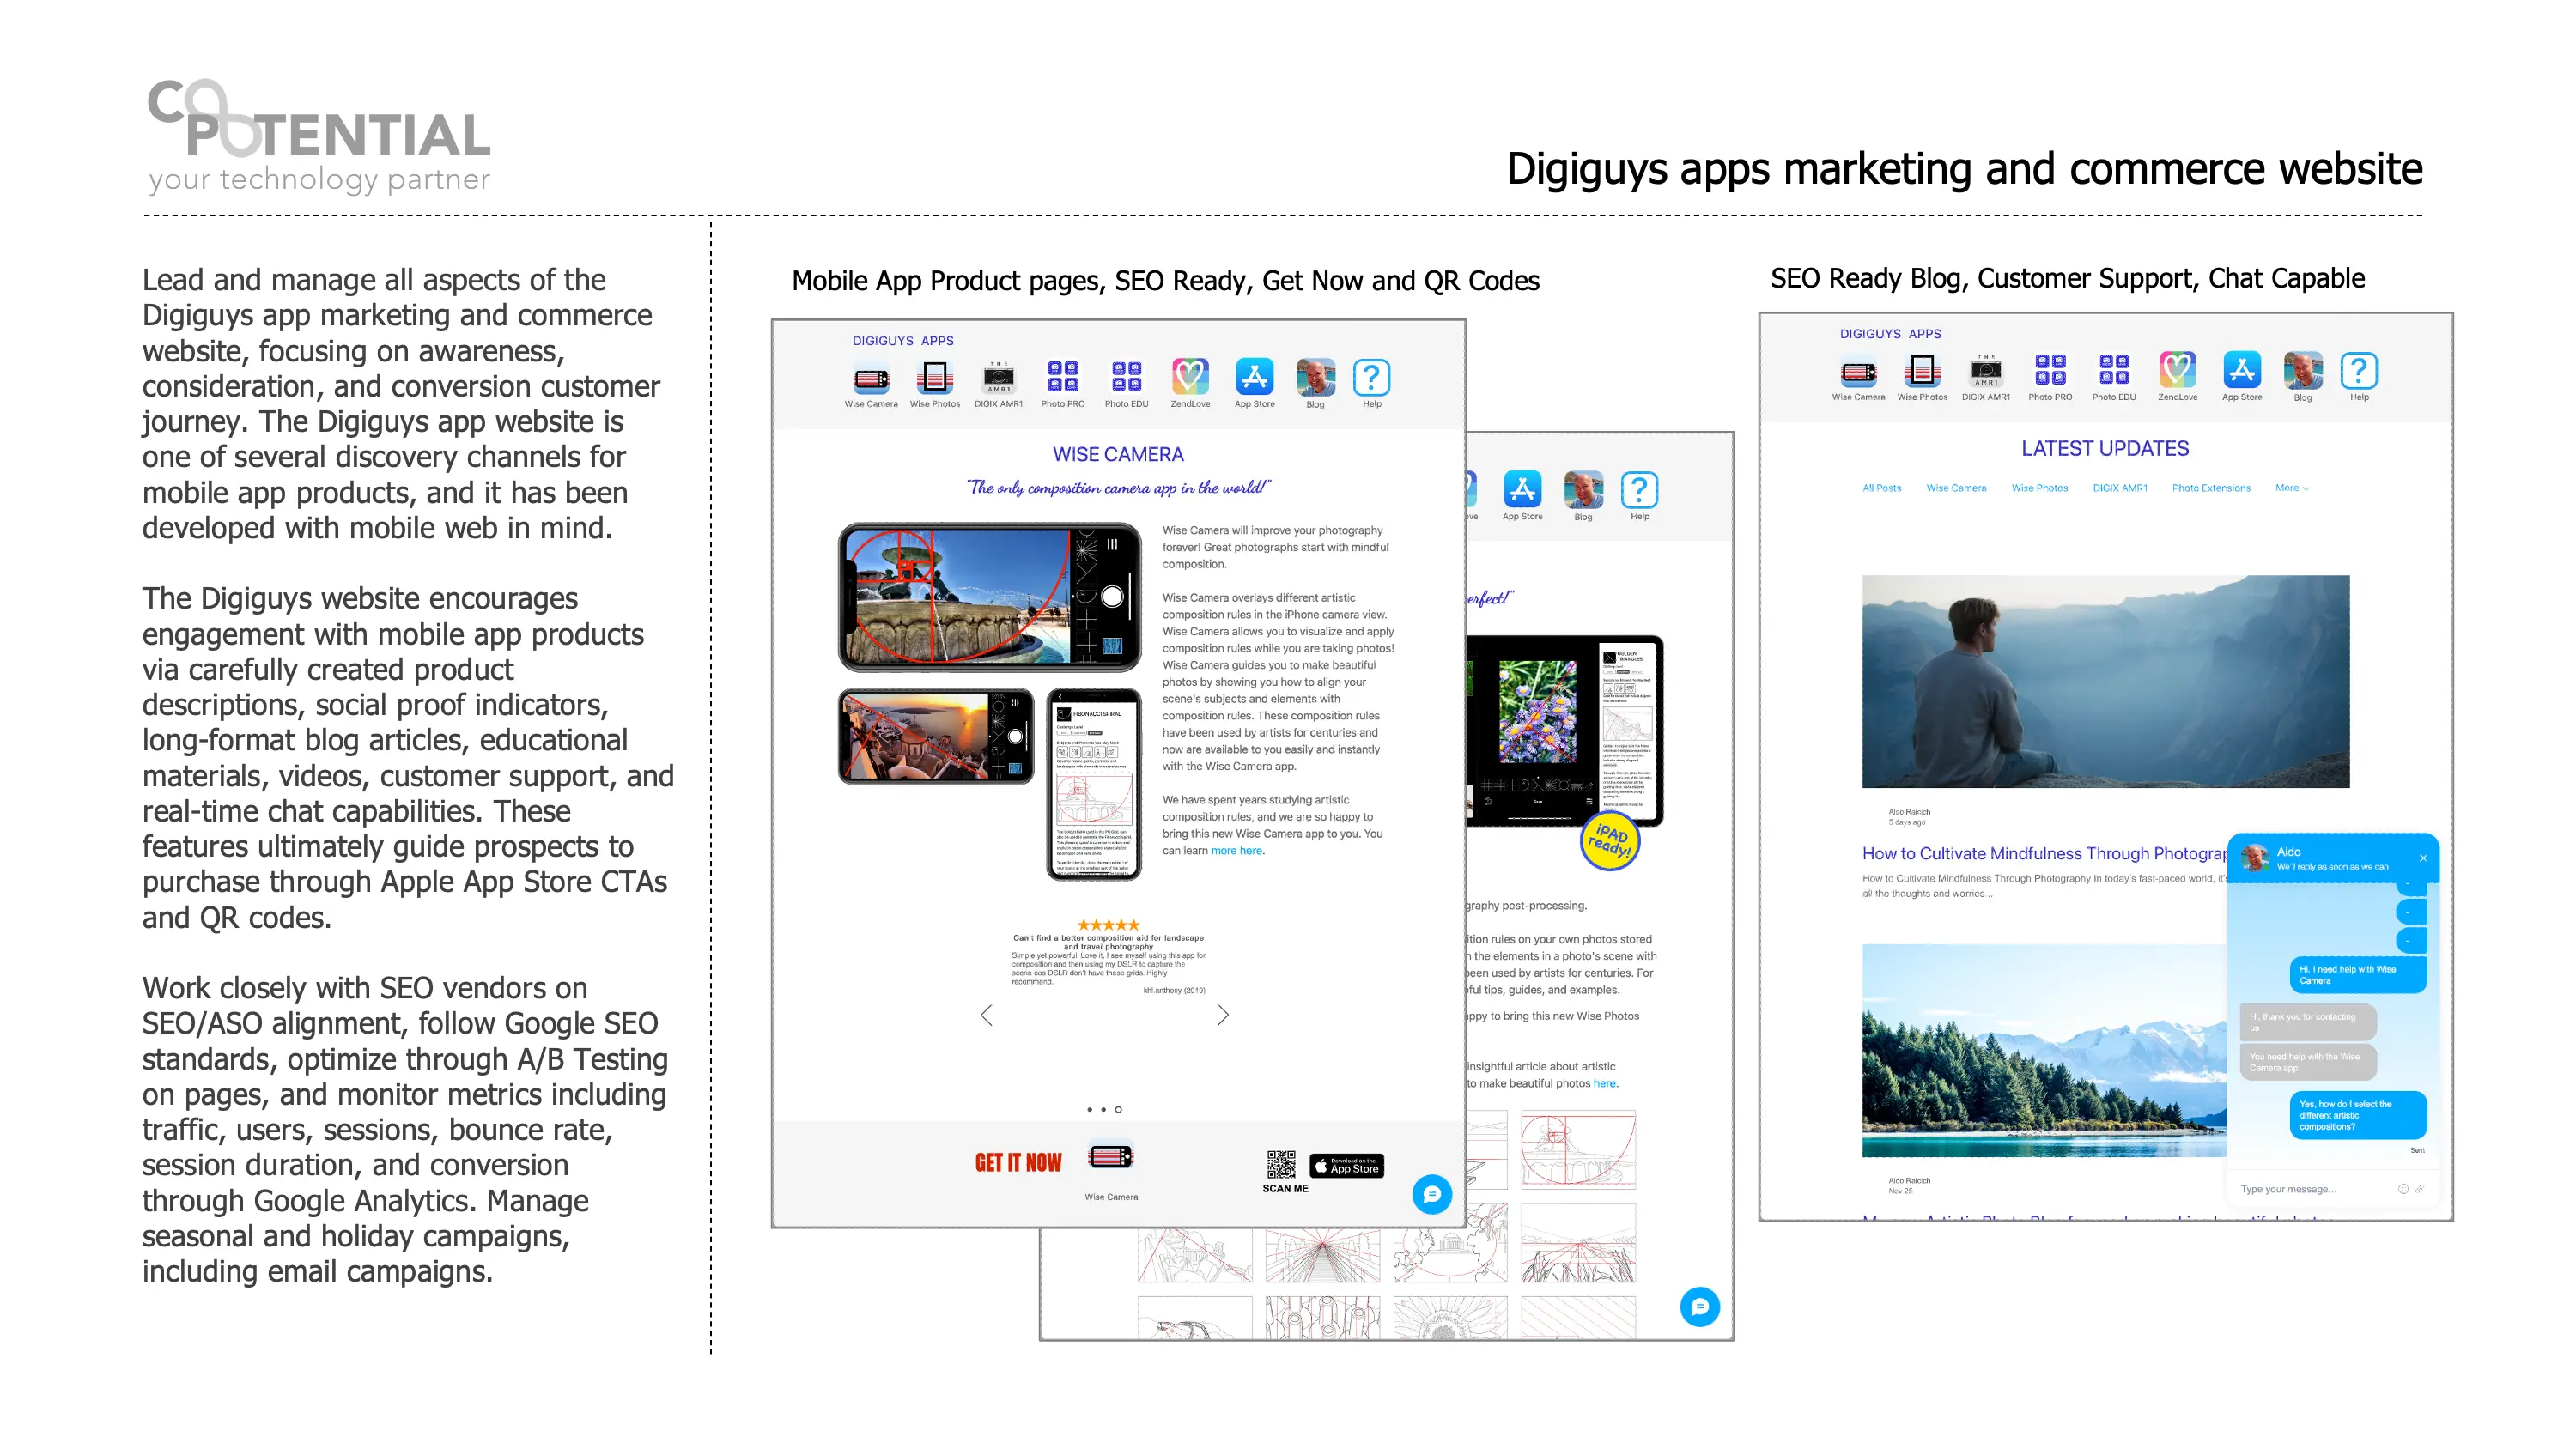Viewport: 2576px width, 1449px height.
Task: Follow the 'more here' link in Wise Camera description
Action: pyautogui.click(x=1237, y=851)
